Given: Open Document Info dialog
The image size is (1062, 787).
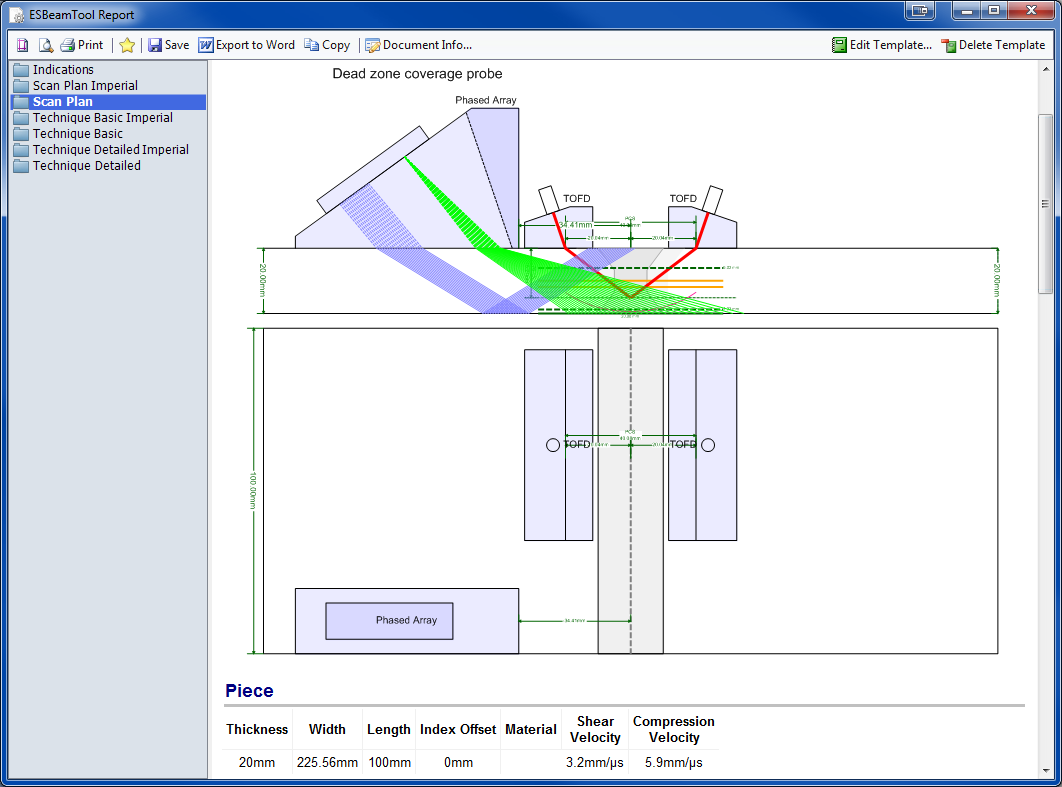Looking at the screenshot, I should pyautogui.click(x=419, y=45).
